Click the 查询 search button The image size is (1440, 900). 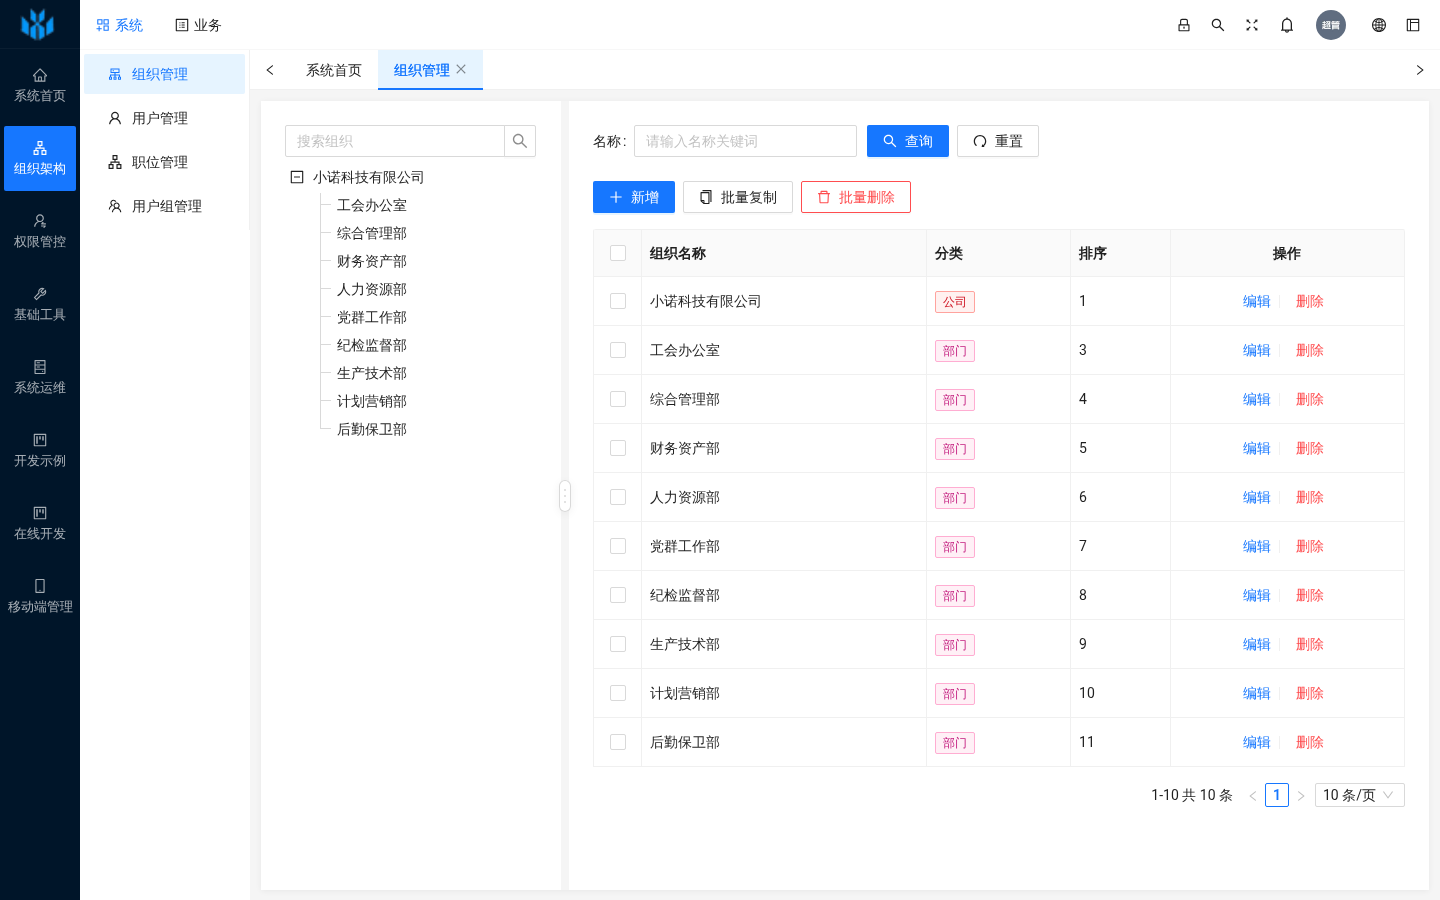coord(908,141)
